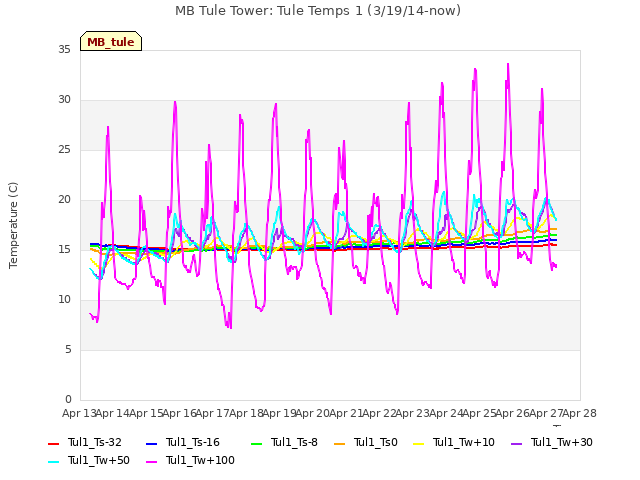Click the yellow Tul1_Tw+10 legend swatch
Viewport: 640px width, 480px height.
419,444
